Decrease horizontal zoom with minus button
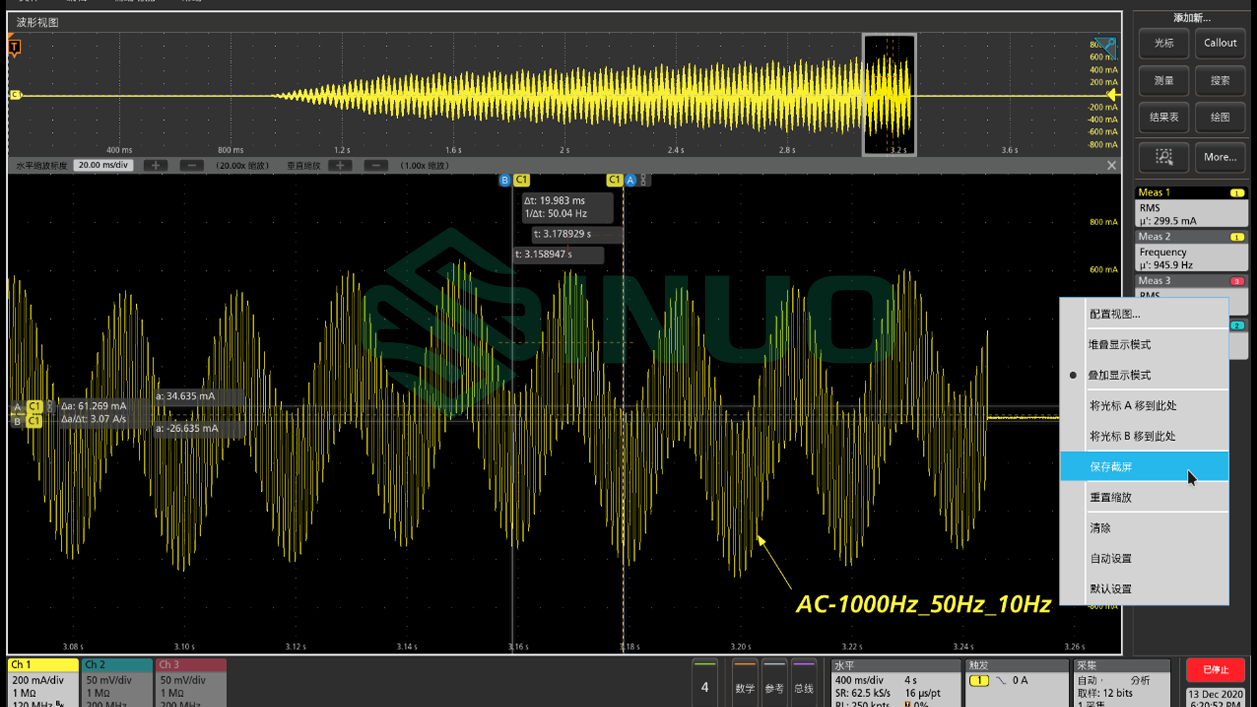 point(191,166)
